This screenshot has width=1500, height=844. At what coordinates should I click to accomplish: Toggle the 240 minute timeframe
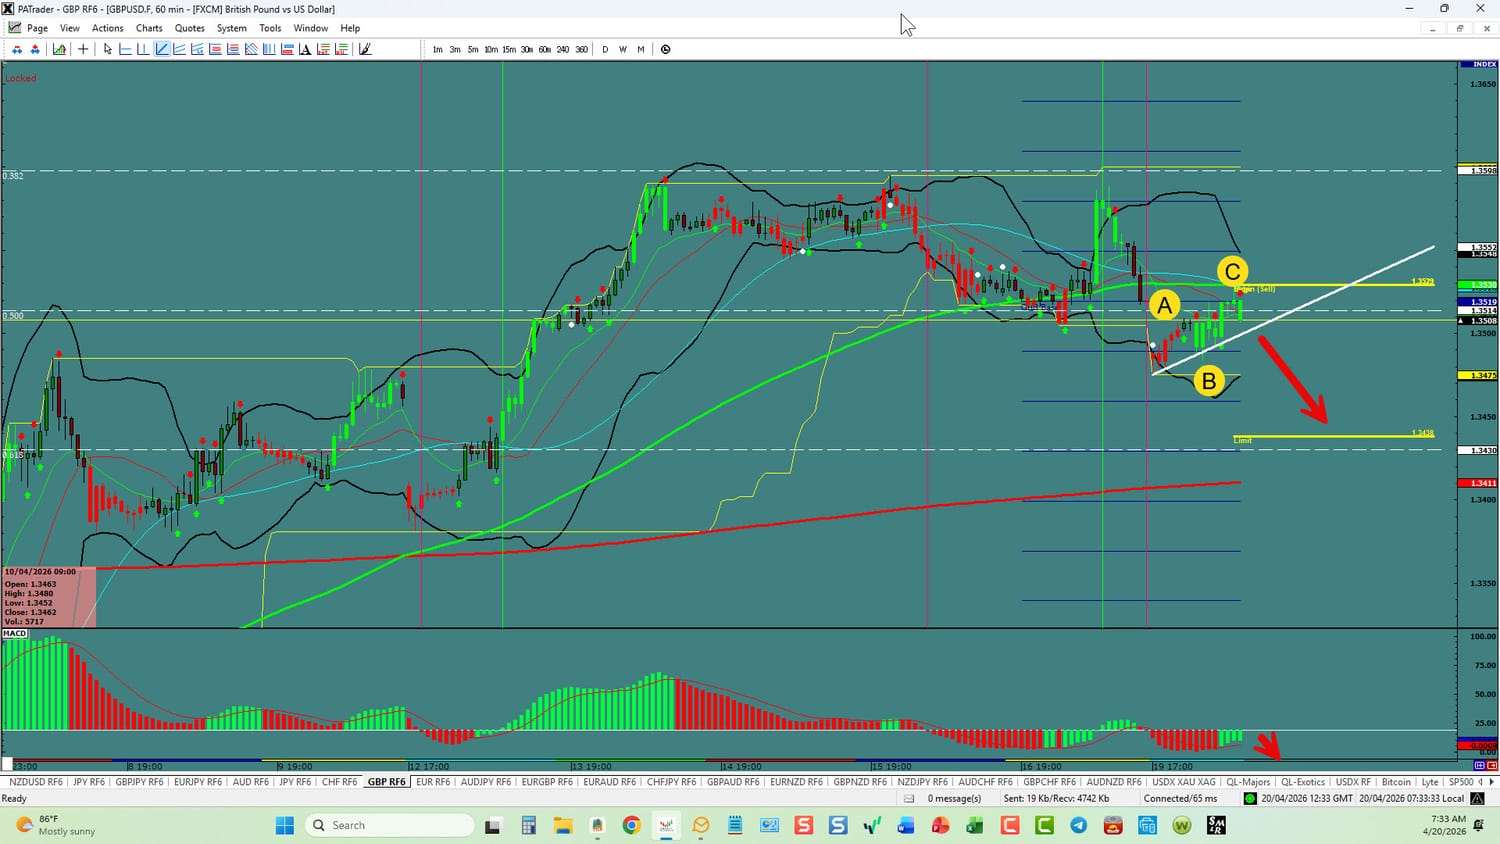(x=563, y=49)
